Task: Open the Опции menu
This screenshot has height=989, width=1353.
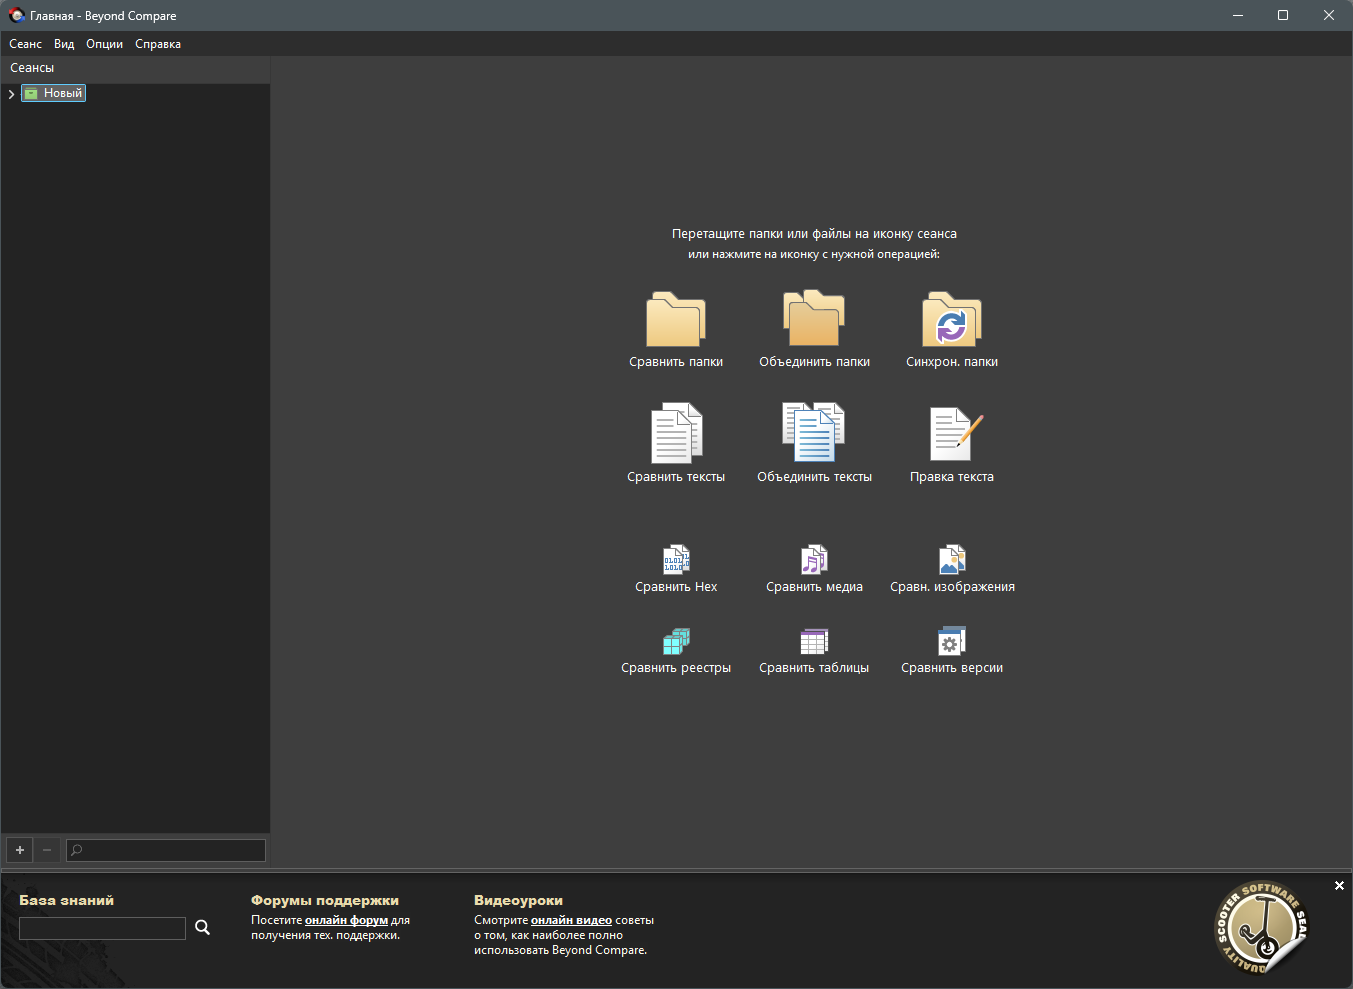Action: click(x=104, y=44)
